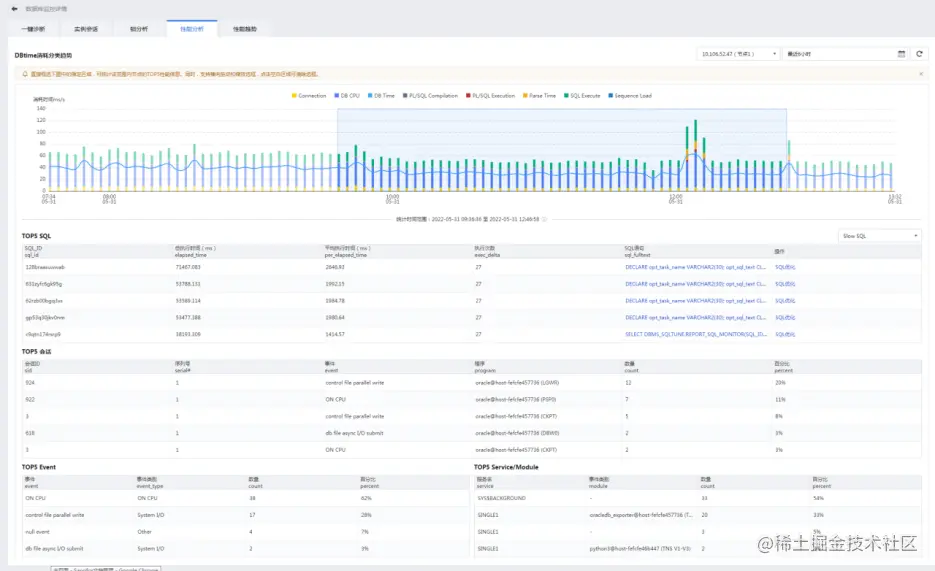Dismiss the orange notice banner
Screen dimensions: 935x571
pos(921,74)
